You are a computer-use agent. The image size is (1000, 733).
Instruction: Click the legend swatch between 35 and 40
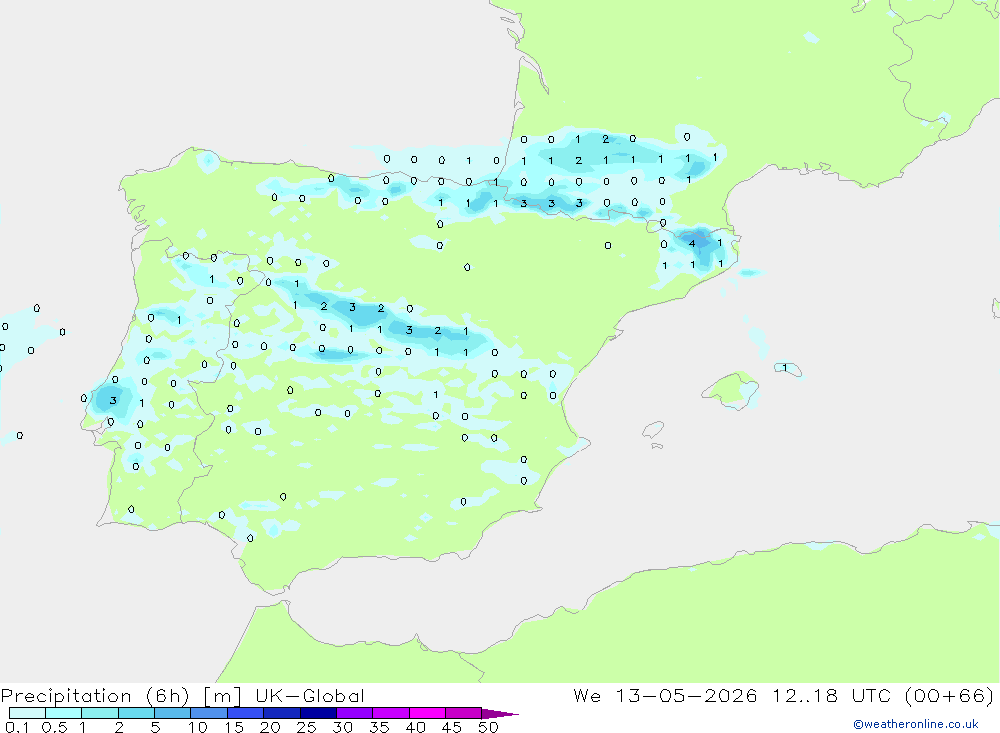click(x=391, y=713)
